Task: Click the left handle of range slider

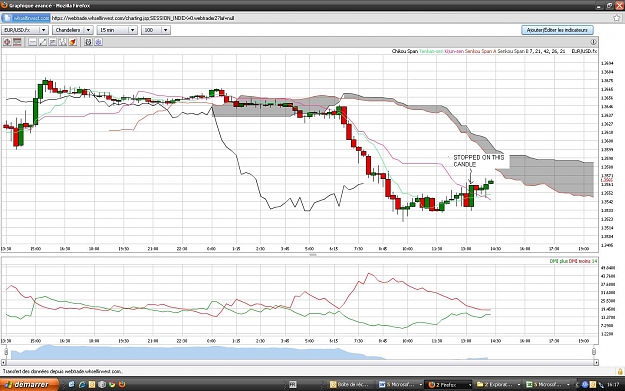Action: [x=6, y=351]
